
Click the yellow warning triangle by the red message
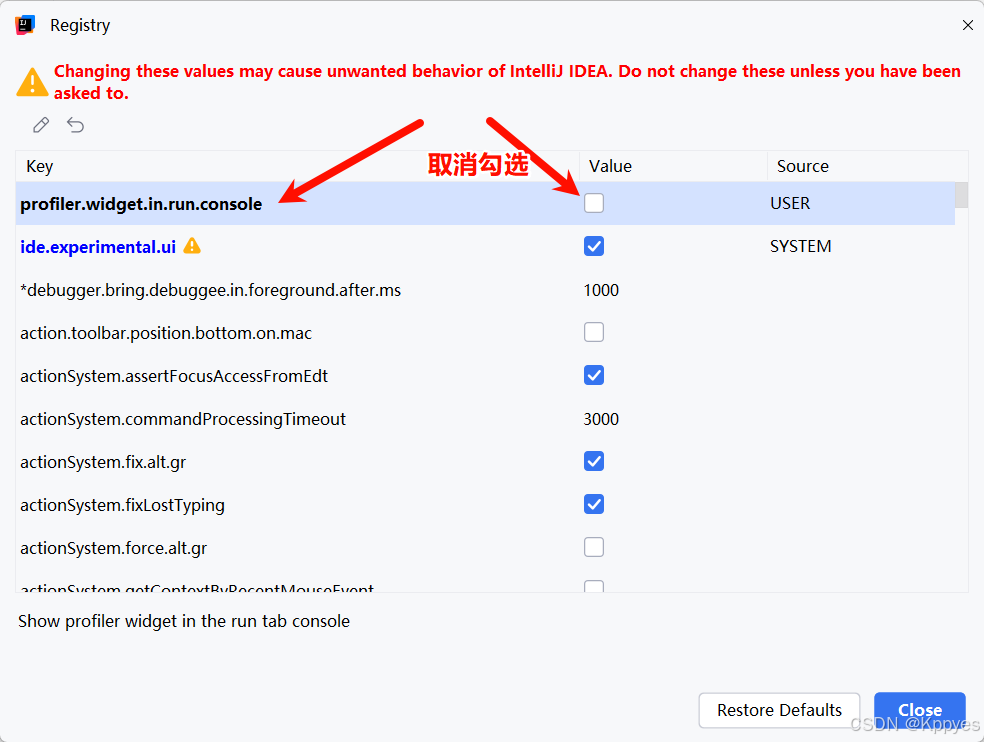click(32, 82)
